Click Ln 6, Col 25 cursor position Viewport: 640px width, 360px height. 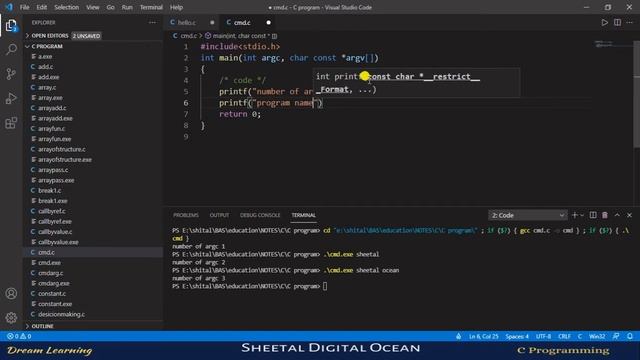(484, 336)
